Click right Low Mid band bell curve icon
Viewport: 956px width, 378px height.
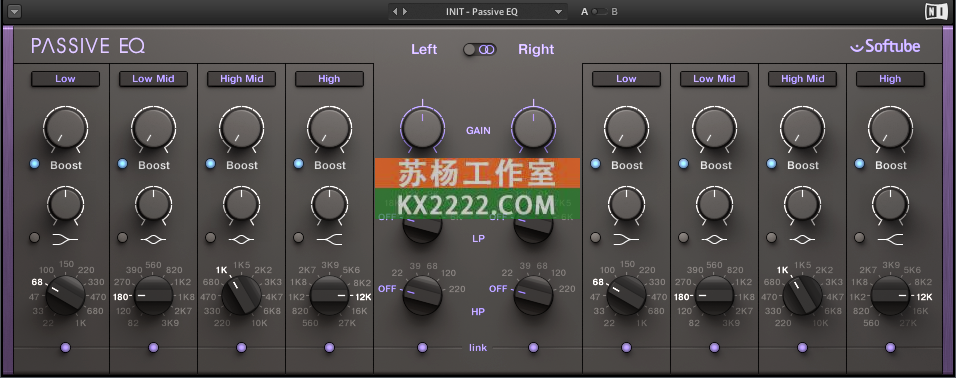[x=714, y=240]
